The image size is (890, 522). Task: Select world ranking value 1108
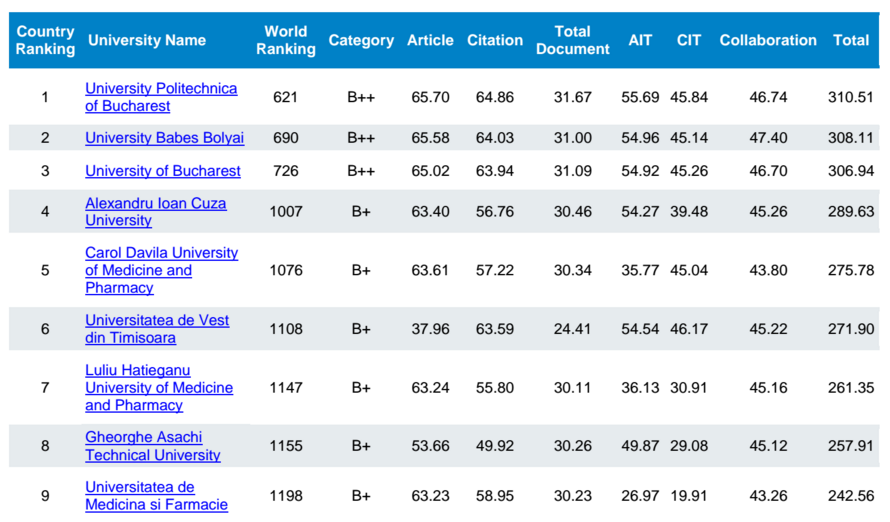point(286,329)
